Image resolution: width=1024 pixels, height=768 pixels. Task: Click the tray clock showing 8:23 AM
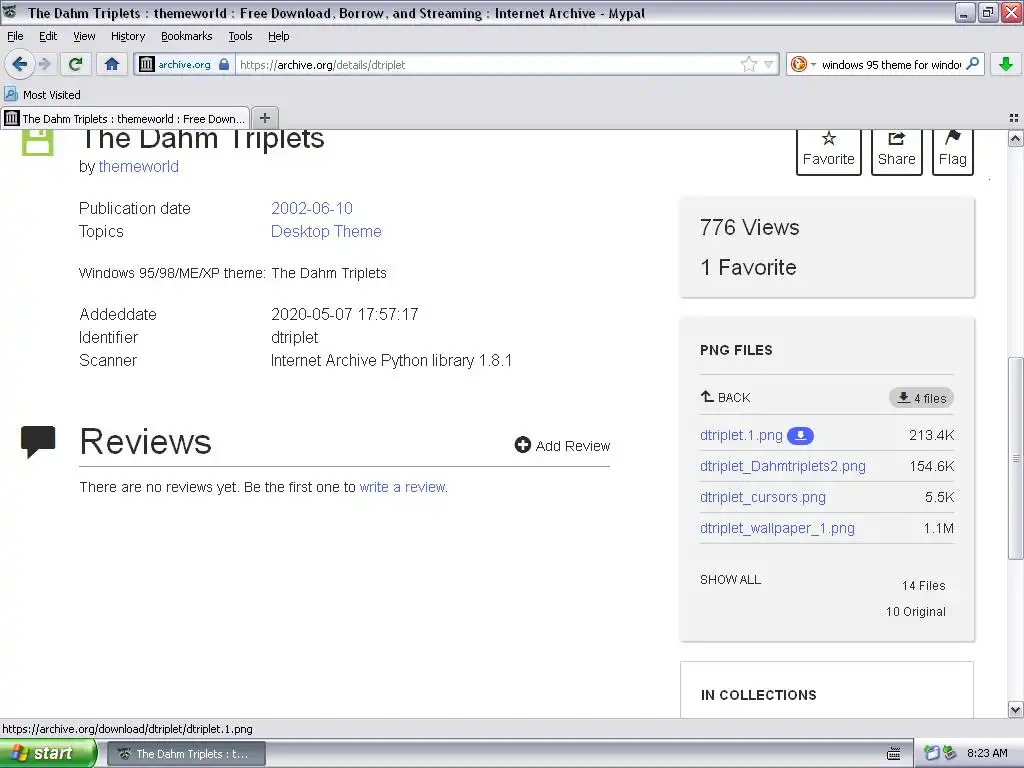click(987, 753)
